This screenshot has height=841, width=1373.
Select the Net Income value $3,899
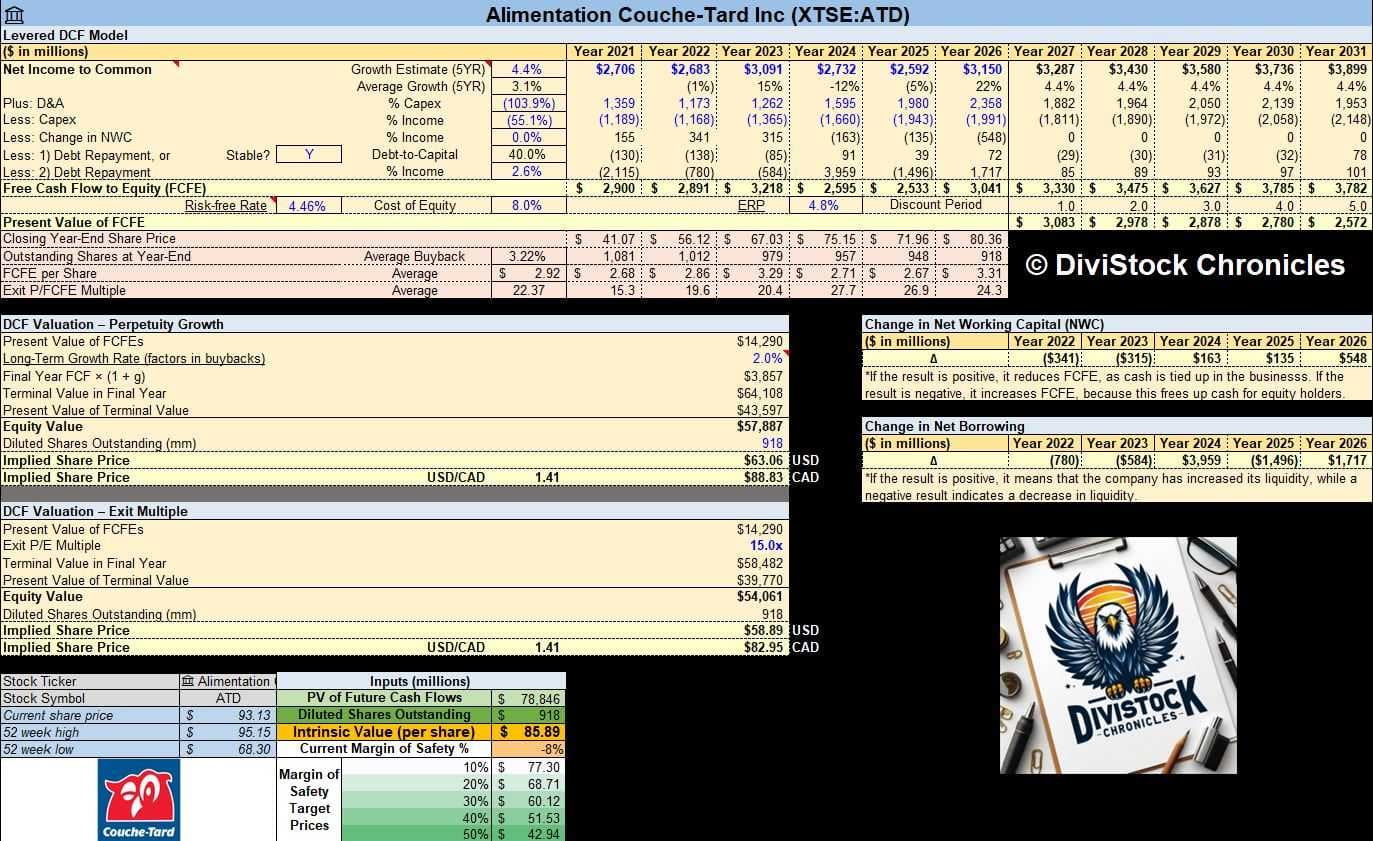pos(1347,69)
